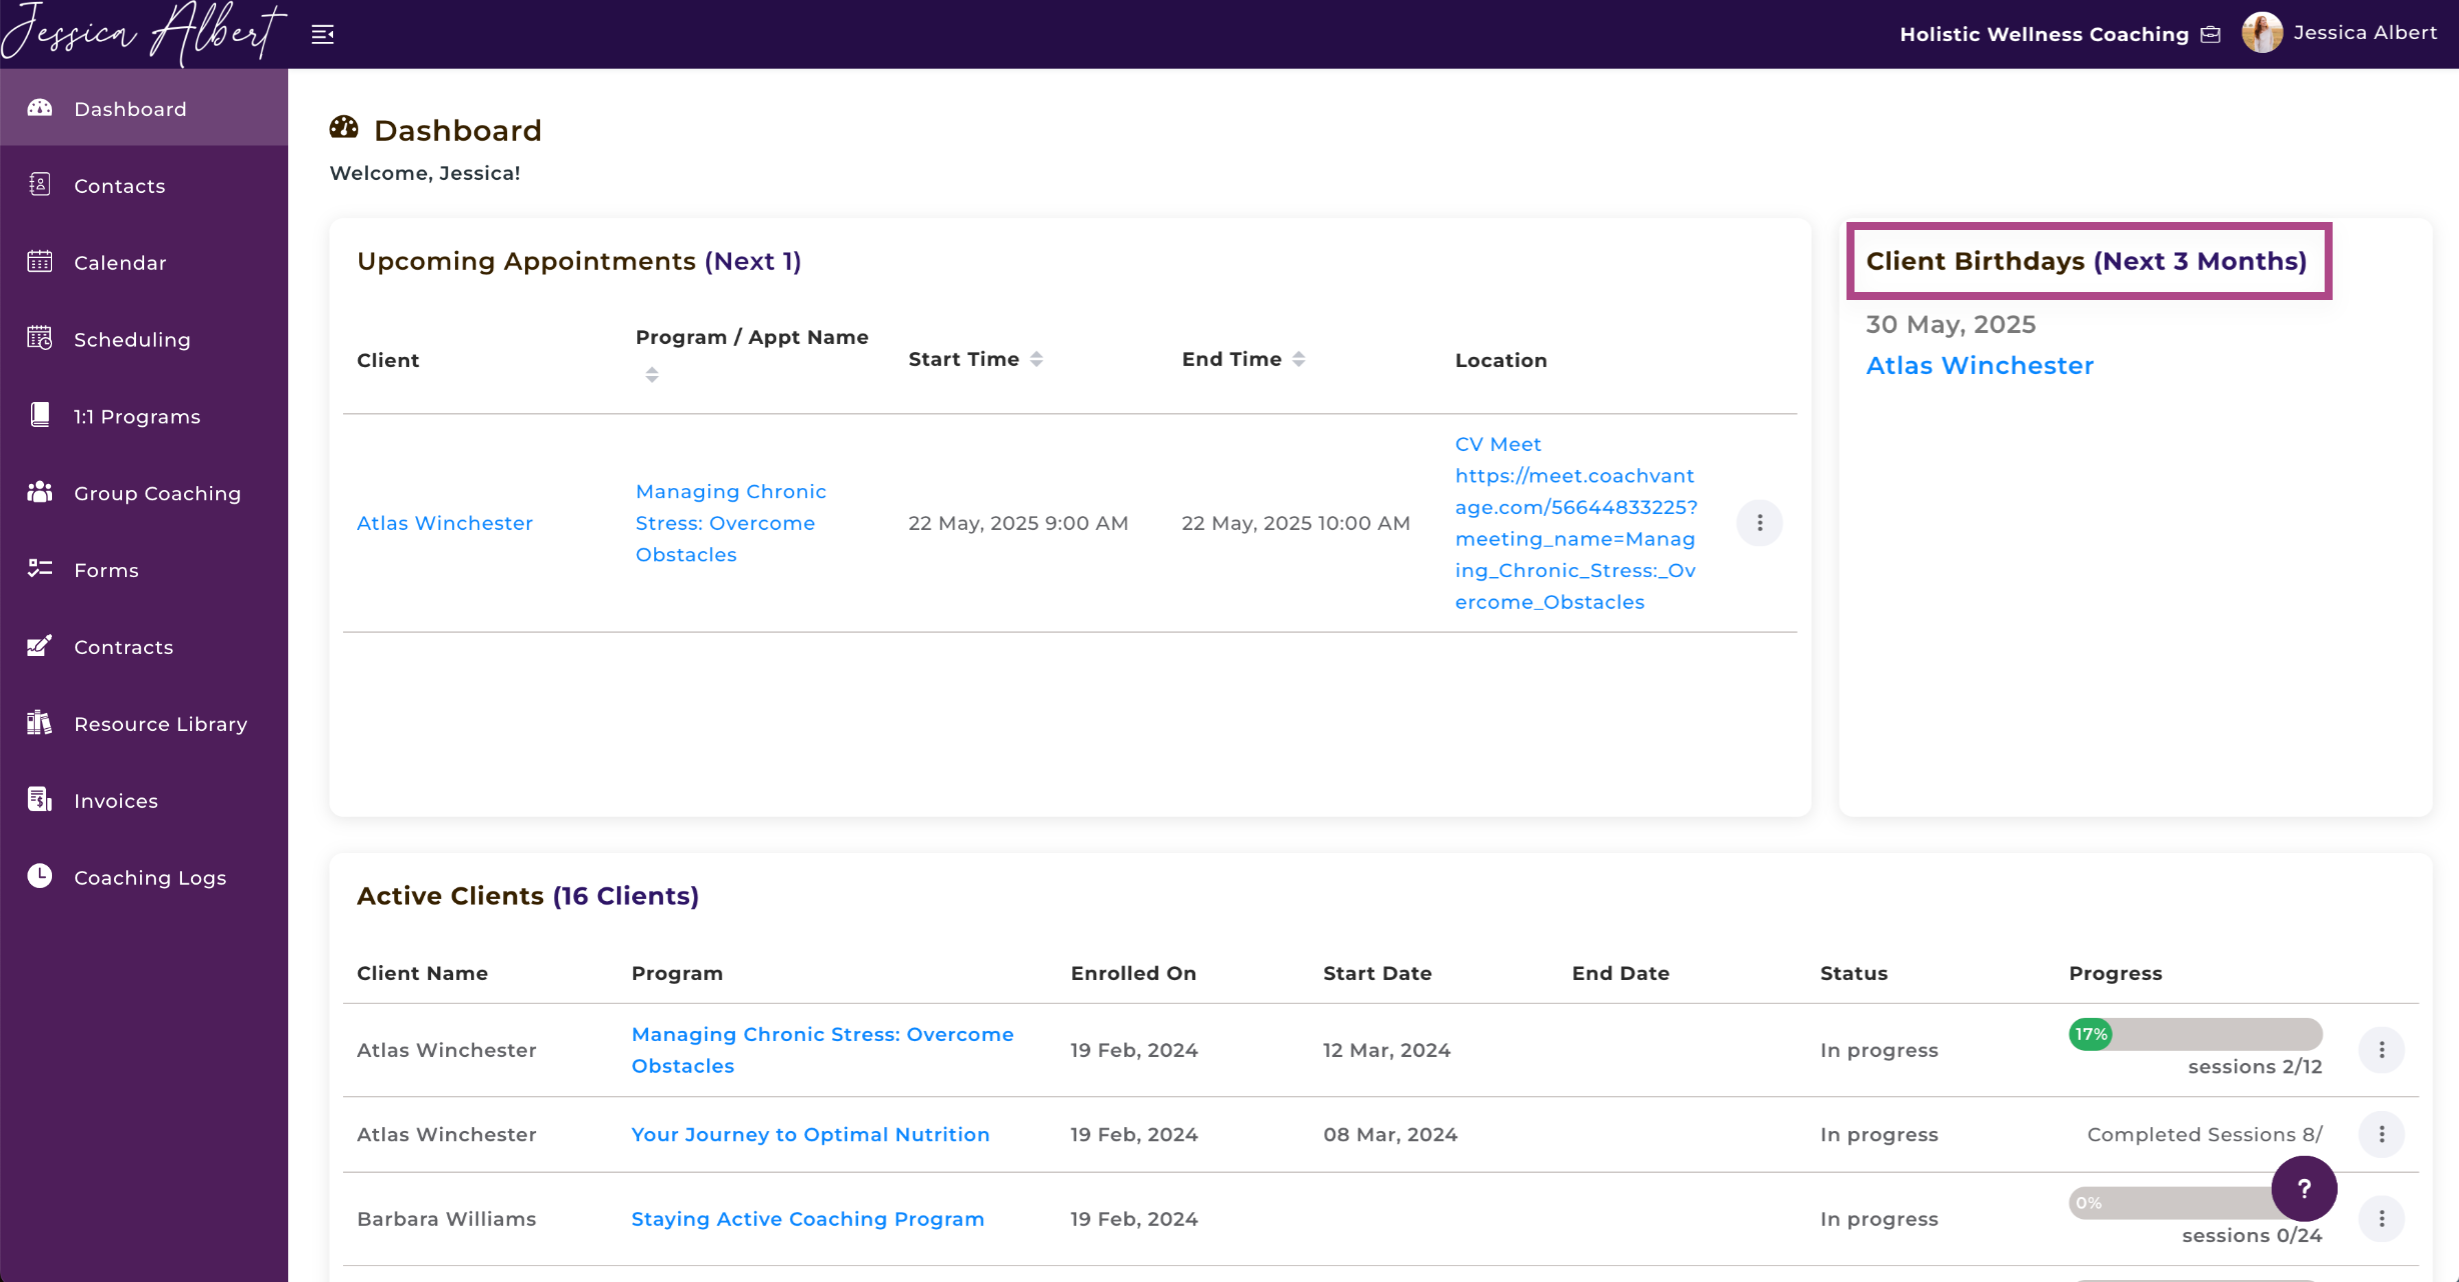
Task: Click the Group Coaching people icon
Action: pos(40,492)
